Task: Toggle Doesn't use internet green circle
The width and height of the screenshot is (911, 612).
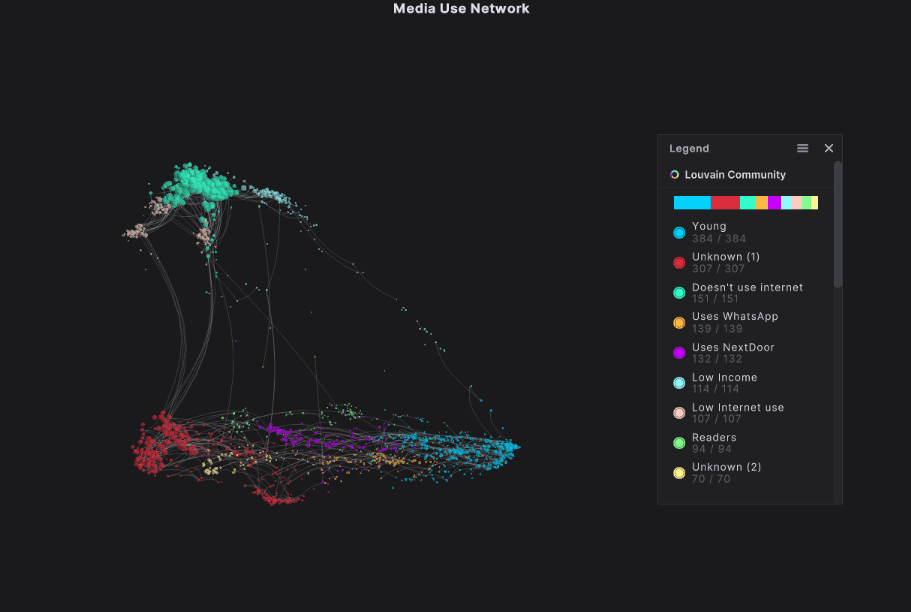Action: tap(679, 293)
